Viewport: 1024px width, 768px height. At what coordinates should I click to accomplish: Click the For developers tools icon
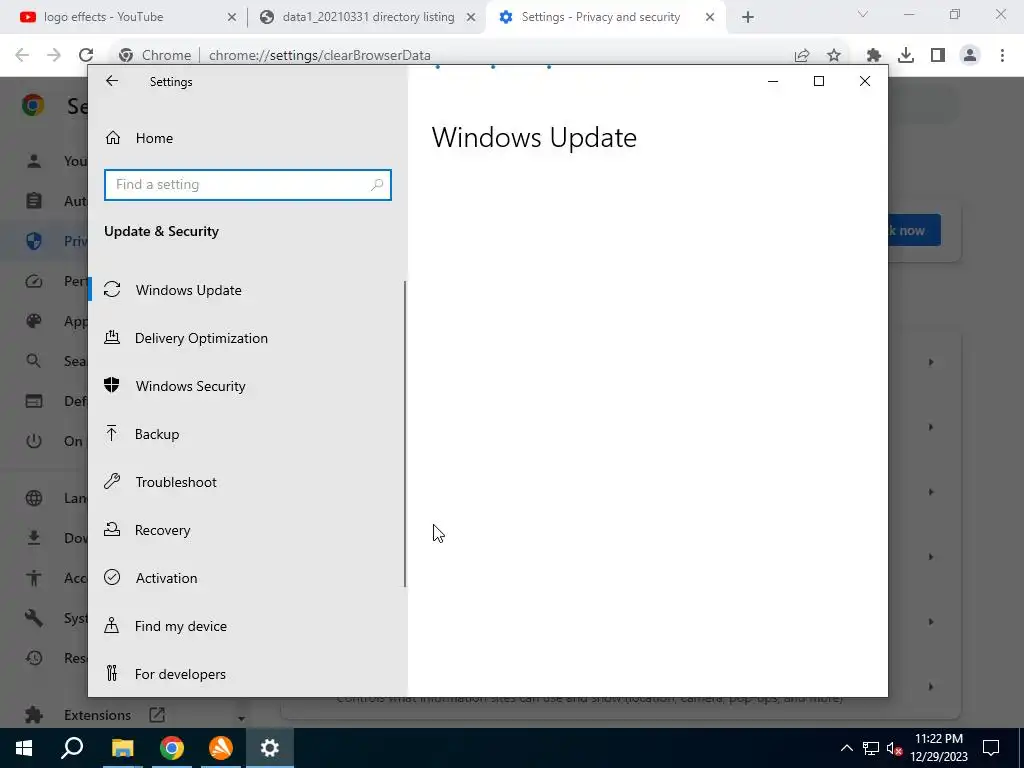click(x=112, y=673)
